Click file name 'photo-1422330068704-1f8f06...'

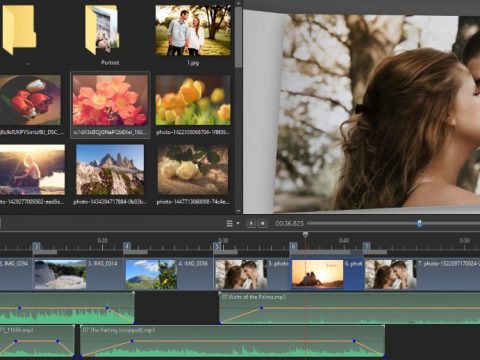193,132
